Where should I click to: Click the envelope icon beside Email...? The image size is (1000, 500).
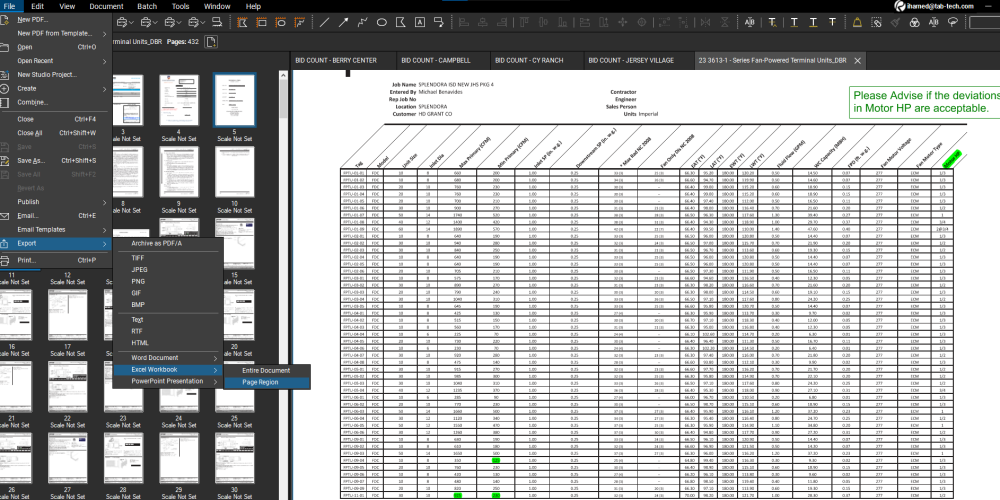click(5, 216)
